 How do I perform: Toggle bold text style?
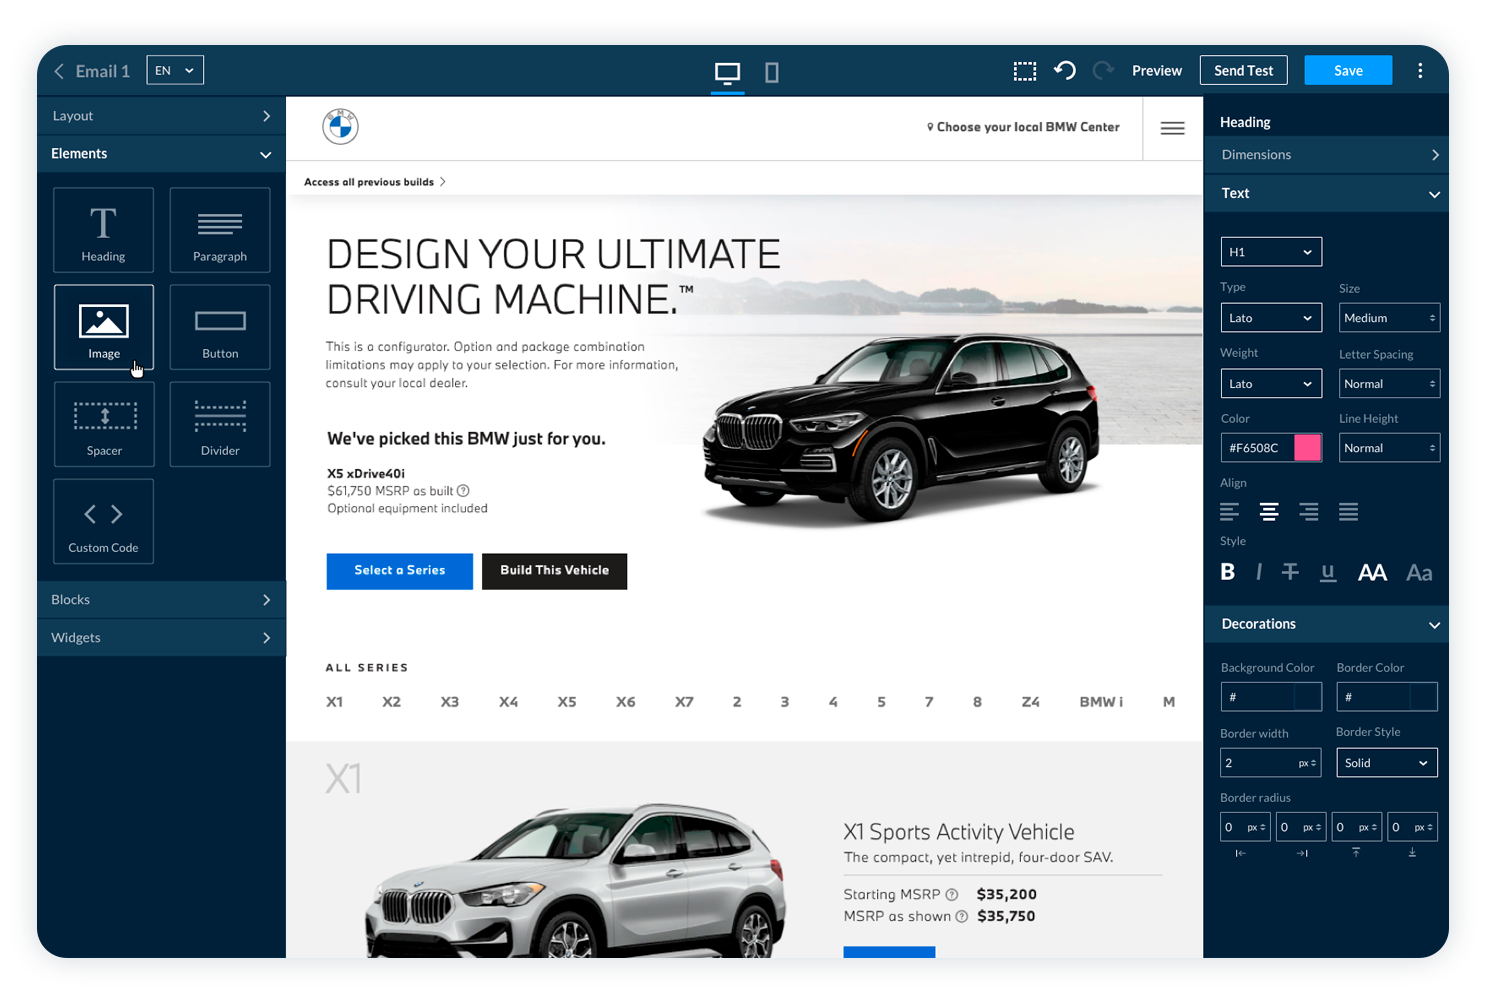coord(1228,572)
